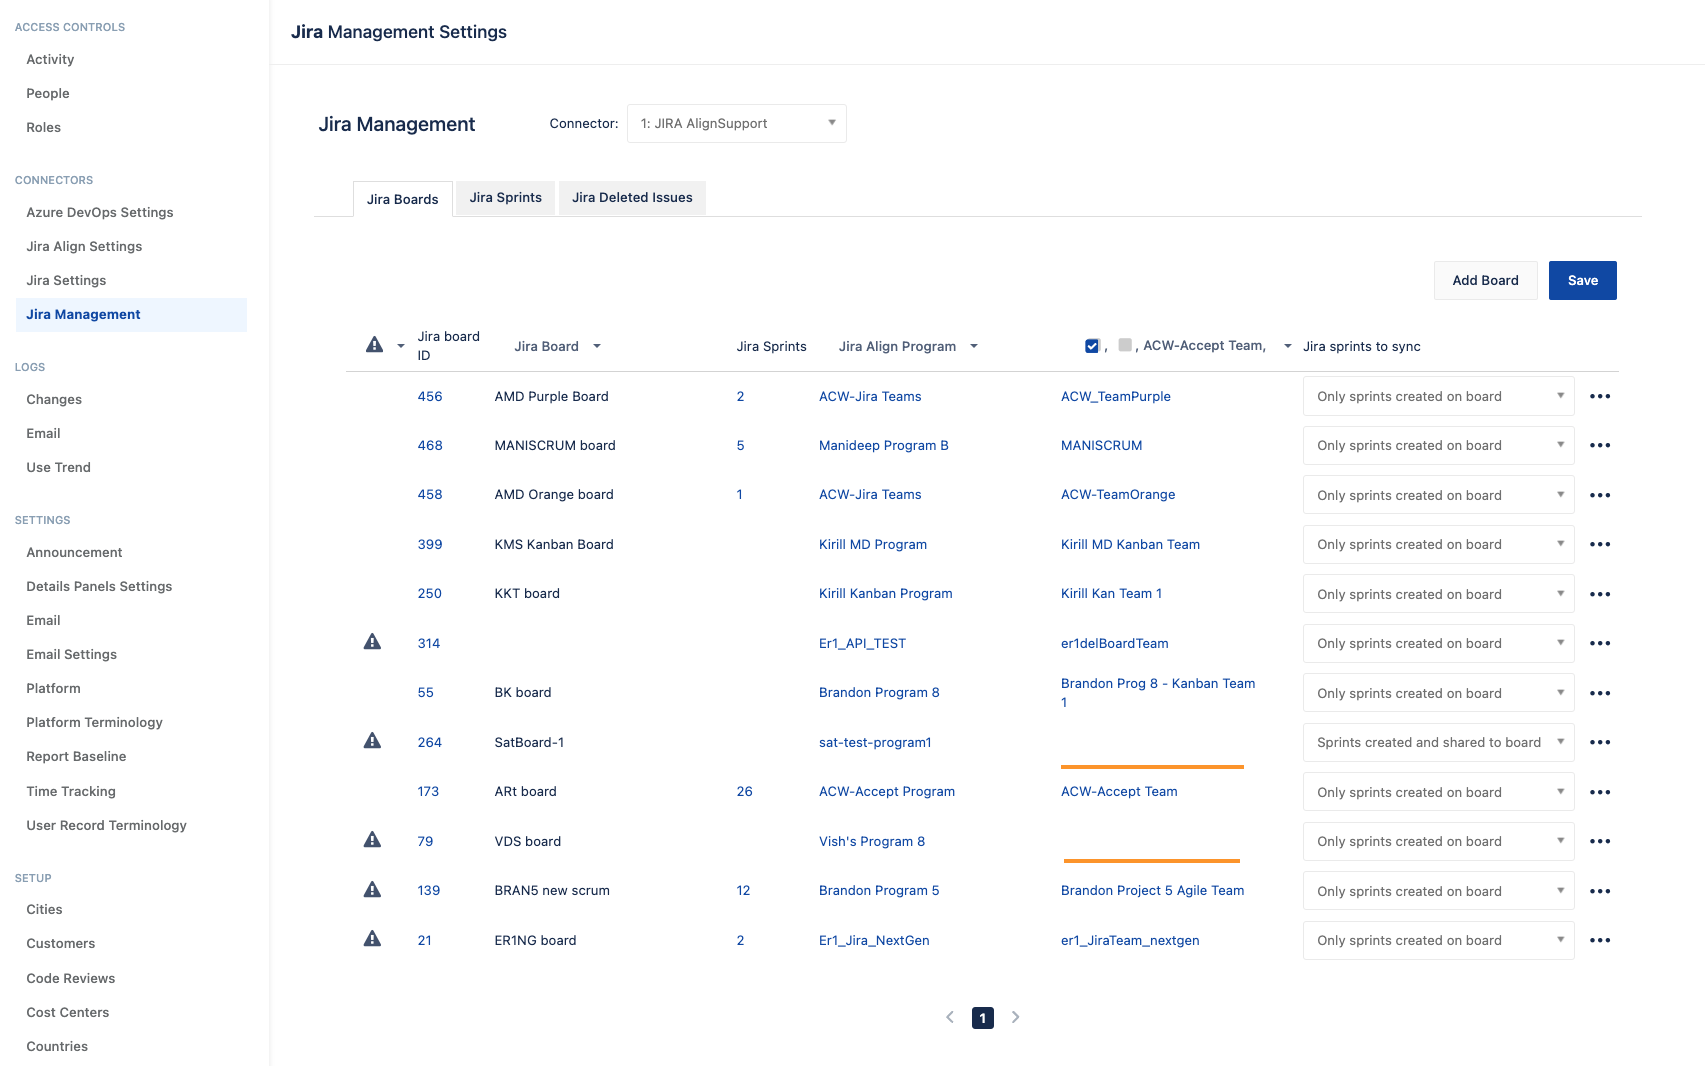The image size is (1705, 1066).
Task: Click the Add Board button
Action: pos(1486,281)
